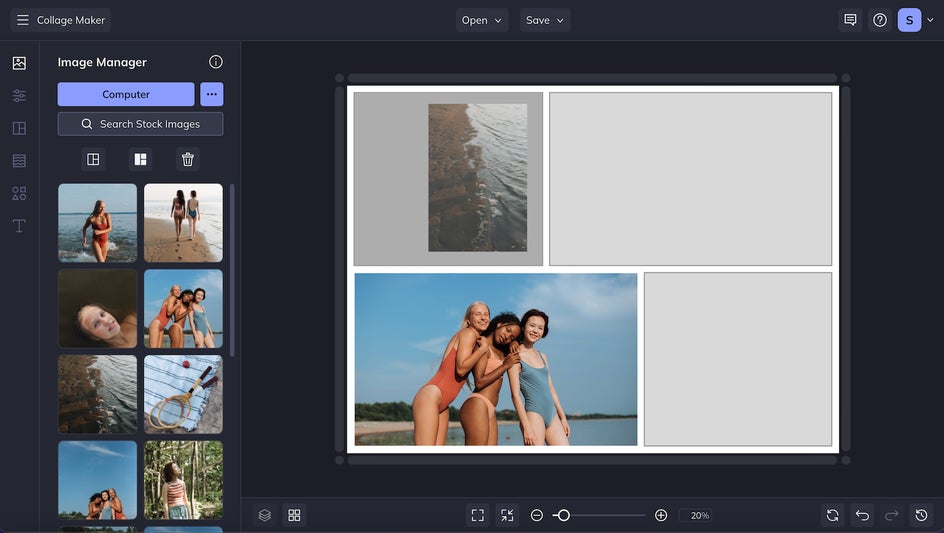Open the account avatar S dropdown
The width and height of the screenshot is (944, 533).
tap(915, 20)
